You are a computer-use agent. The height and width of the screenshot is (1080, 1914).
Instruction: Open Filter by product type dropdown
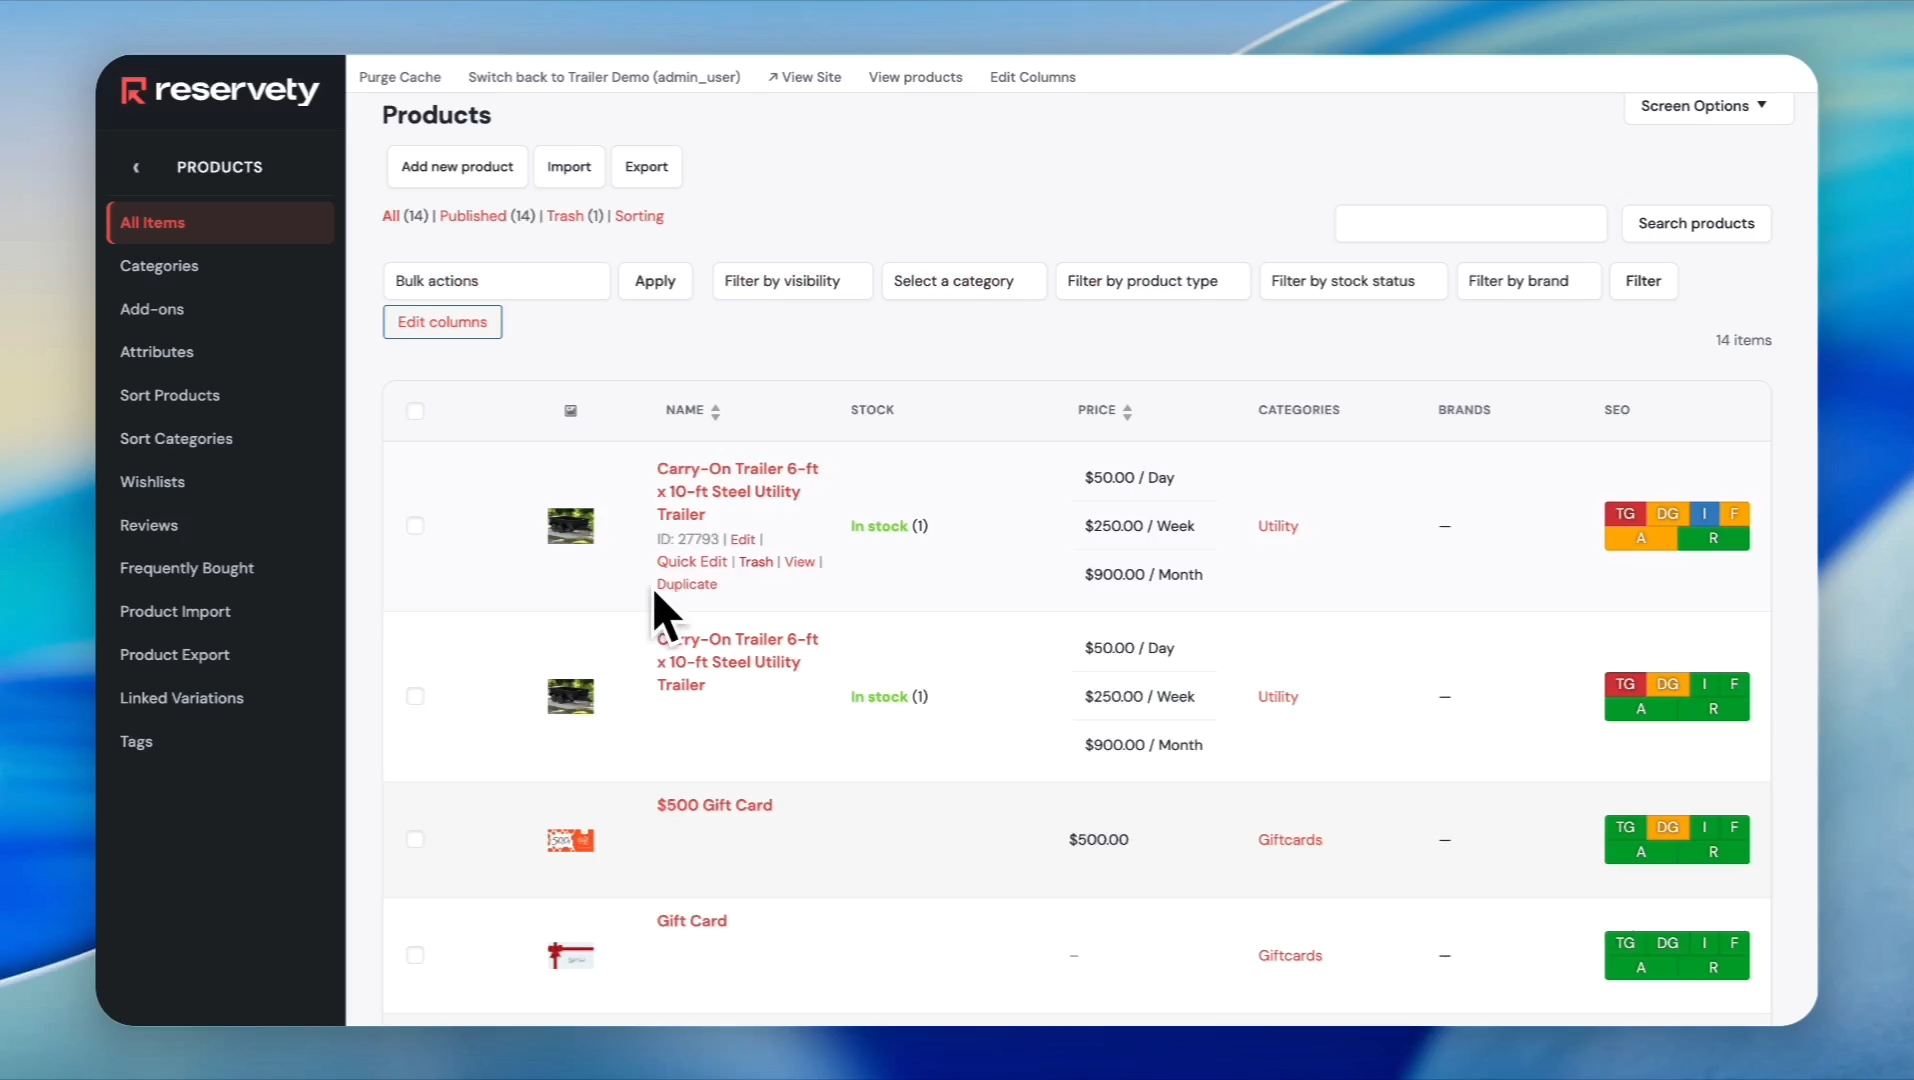1153,281
